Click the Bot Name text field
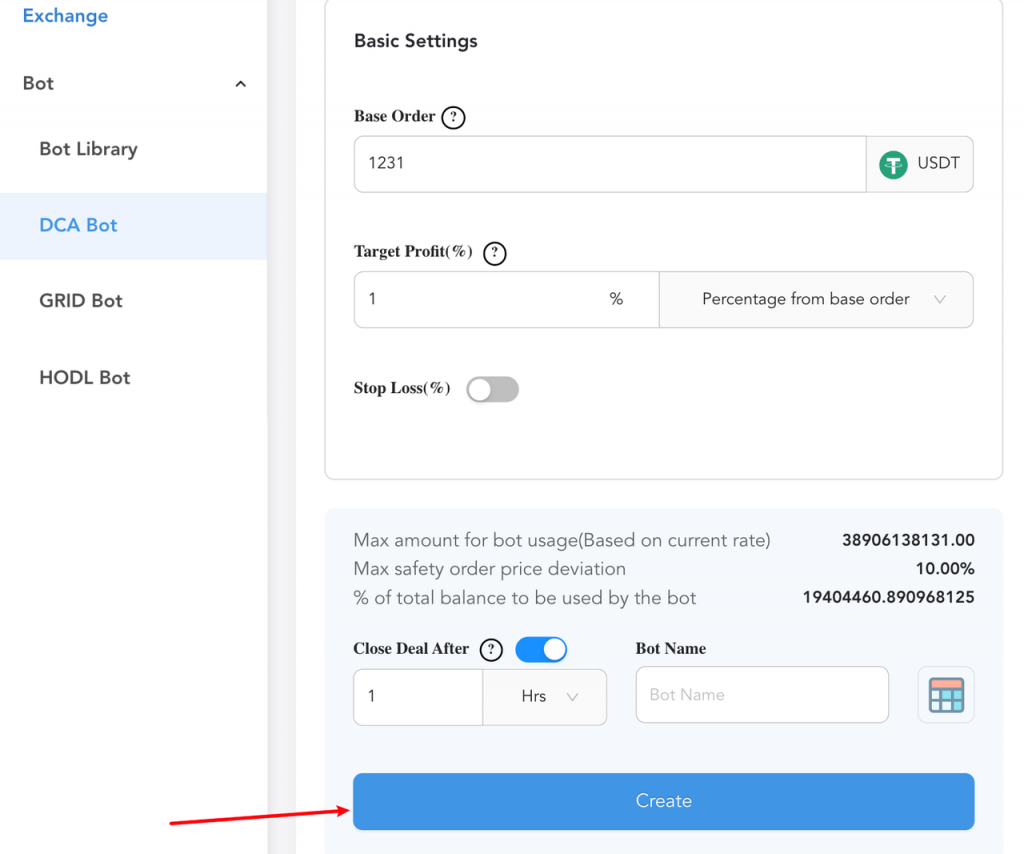1024x854 pixels. [x=761, y=695]
